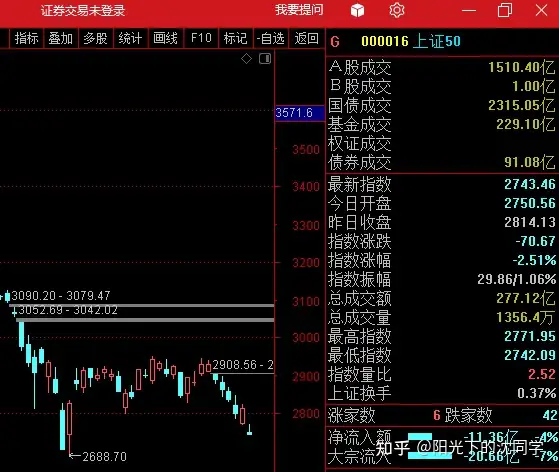Viewport: 559px width, 472px height.
Task: Click 指数振幅 value 29.86/1.06%
Action: (x=517, y=279)
